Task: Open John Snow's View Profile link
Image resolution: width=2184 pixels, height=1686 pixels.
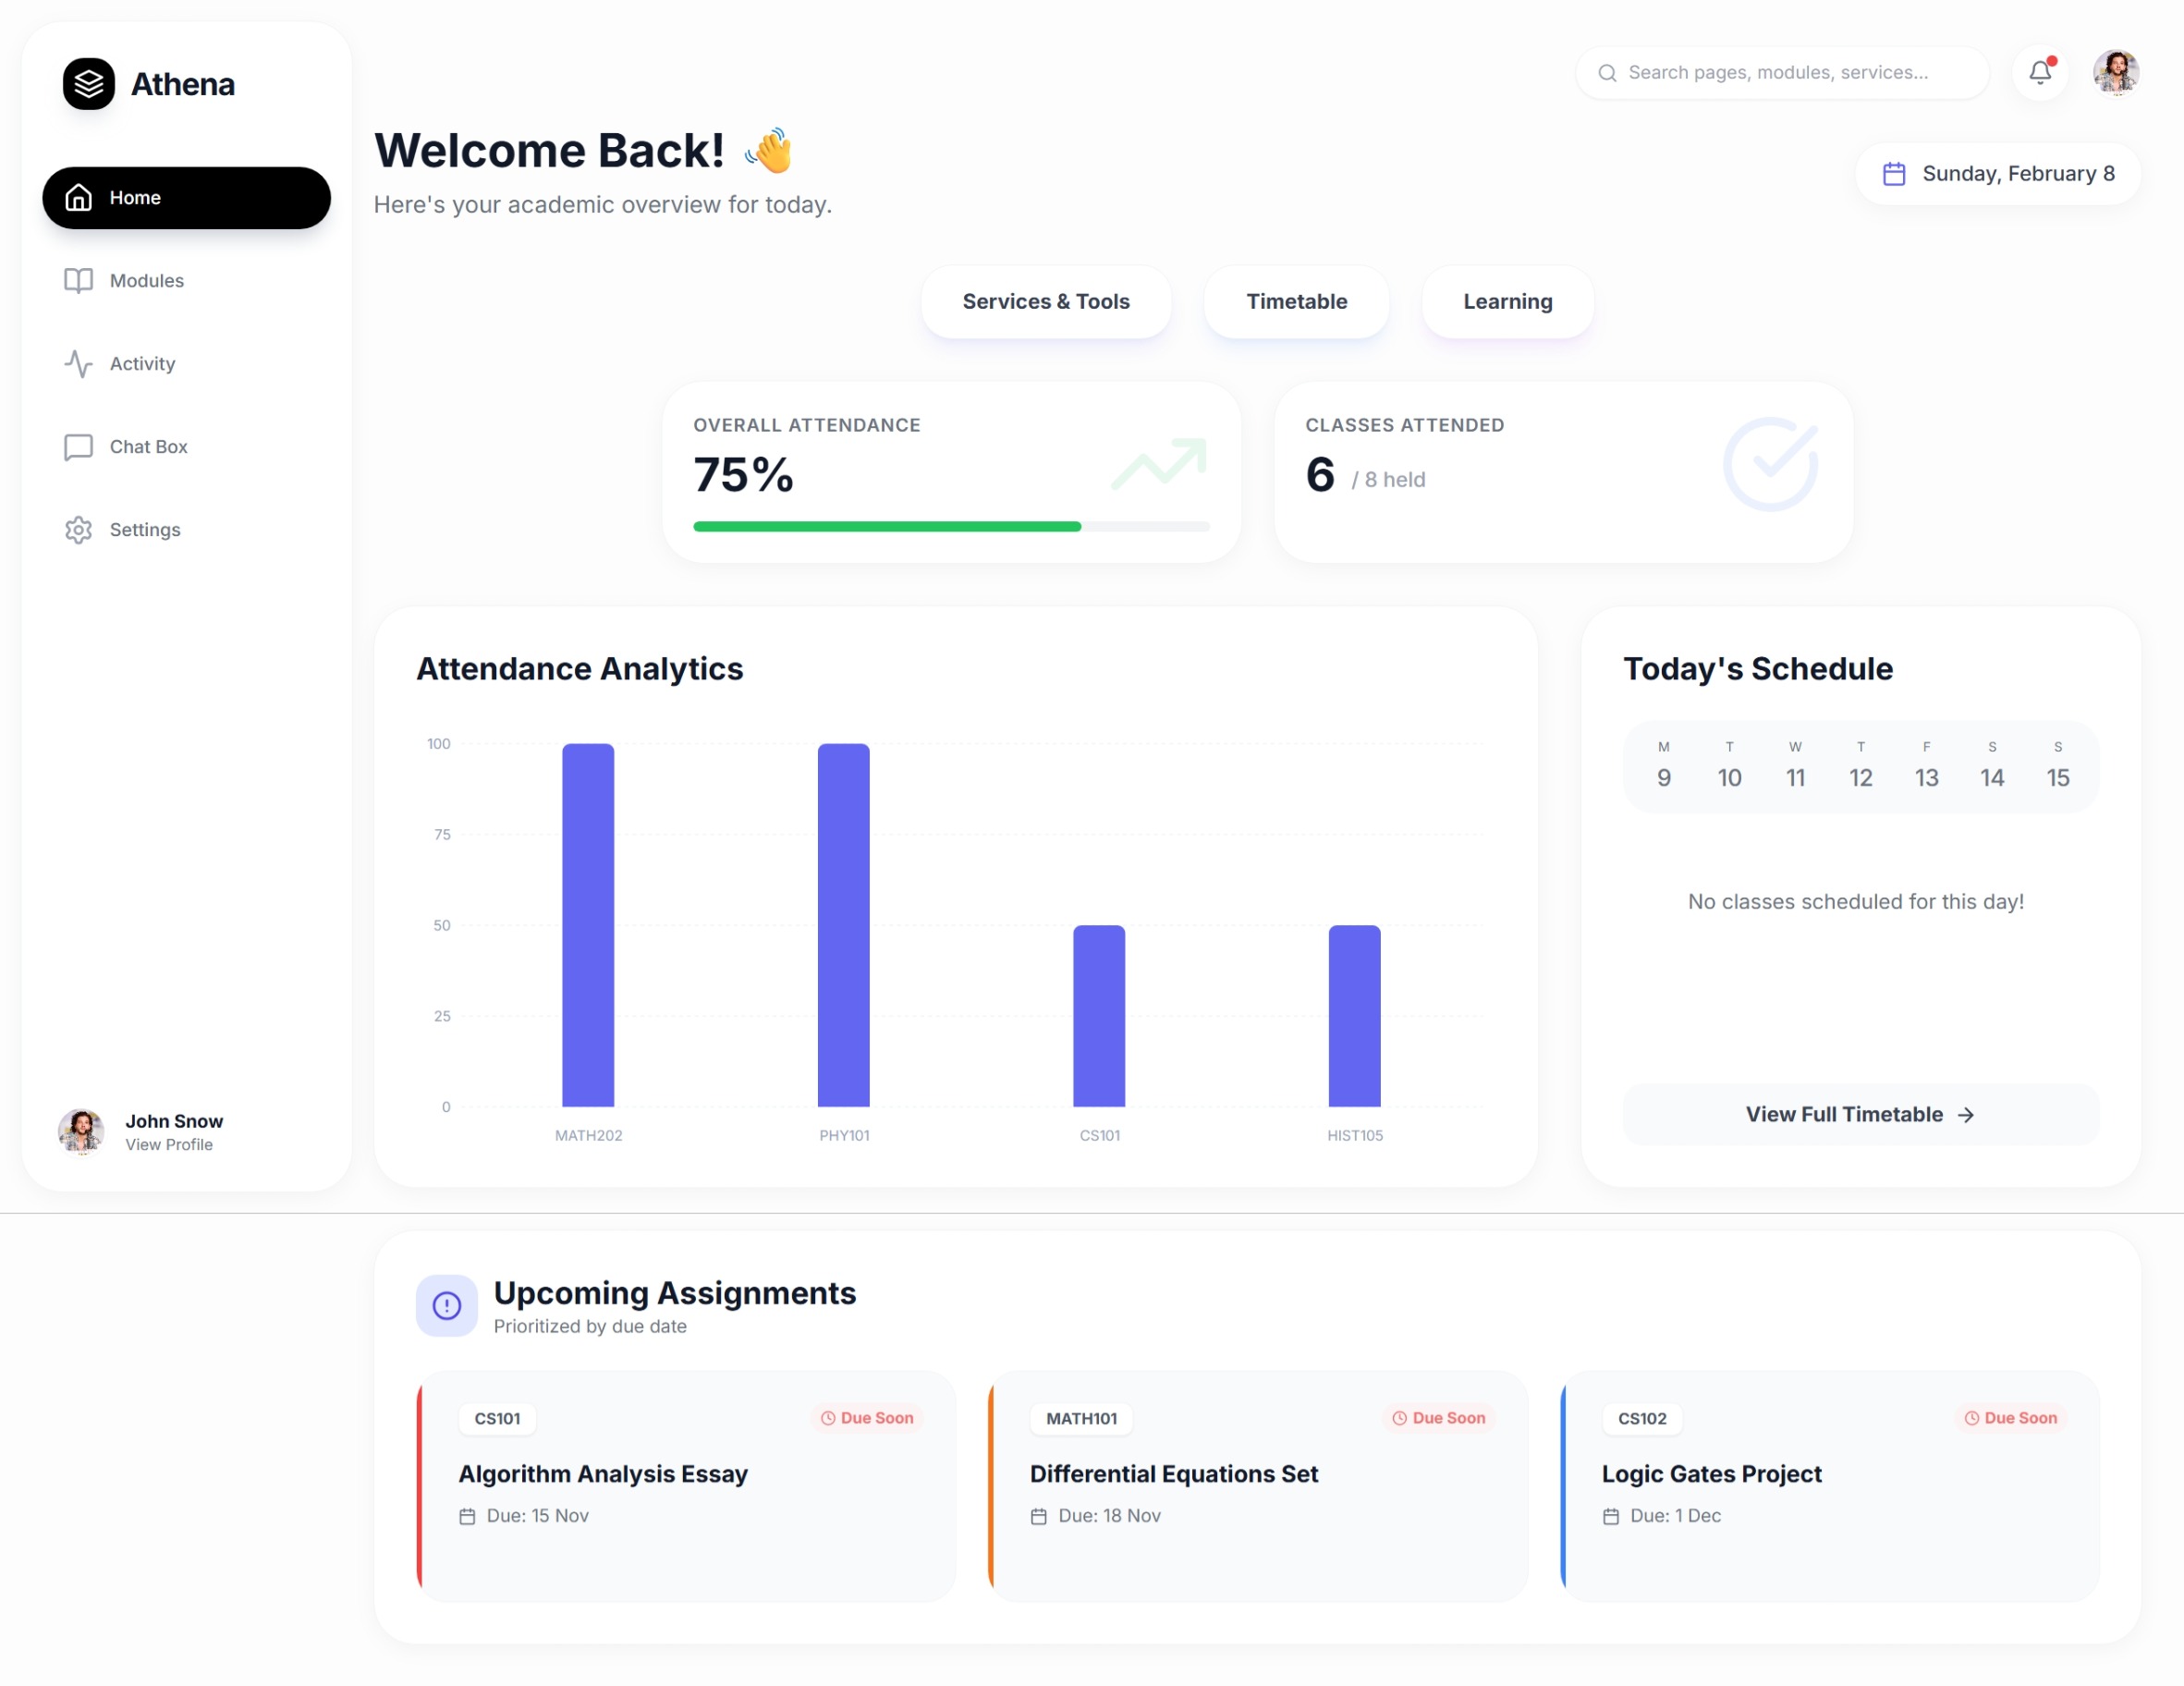Action: click(x=168, y=1145)
